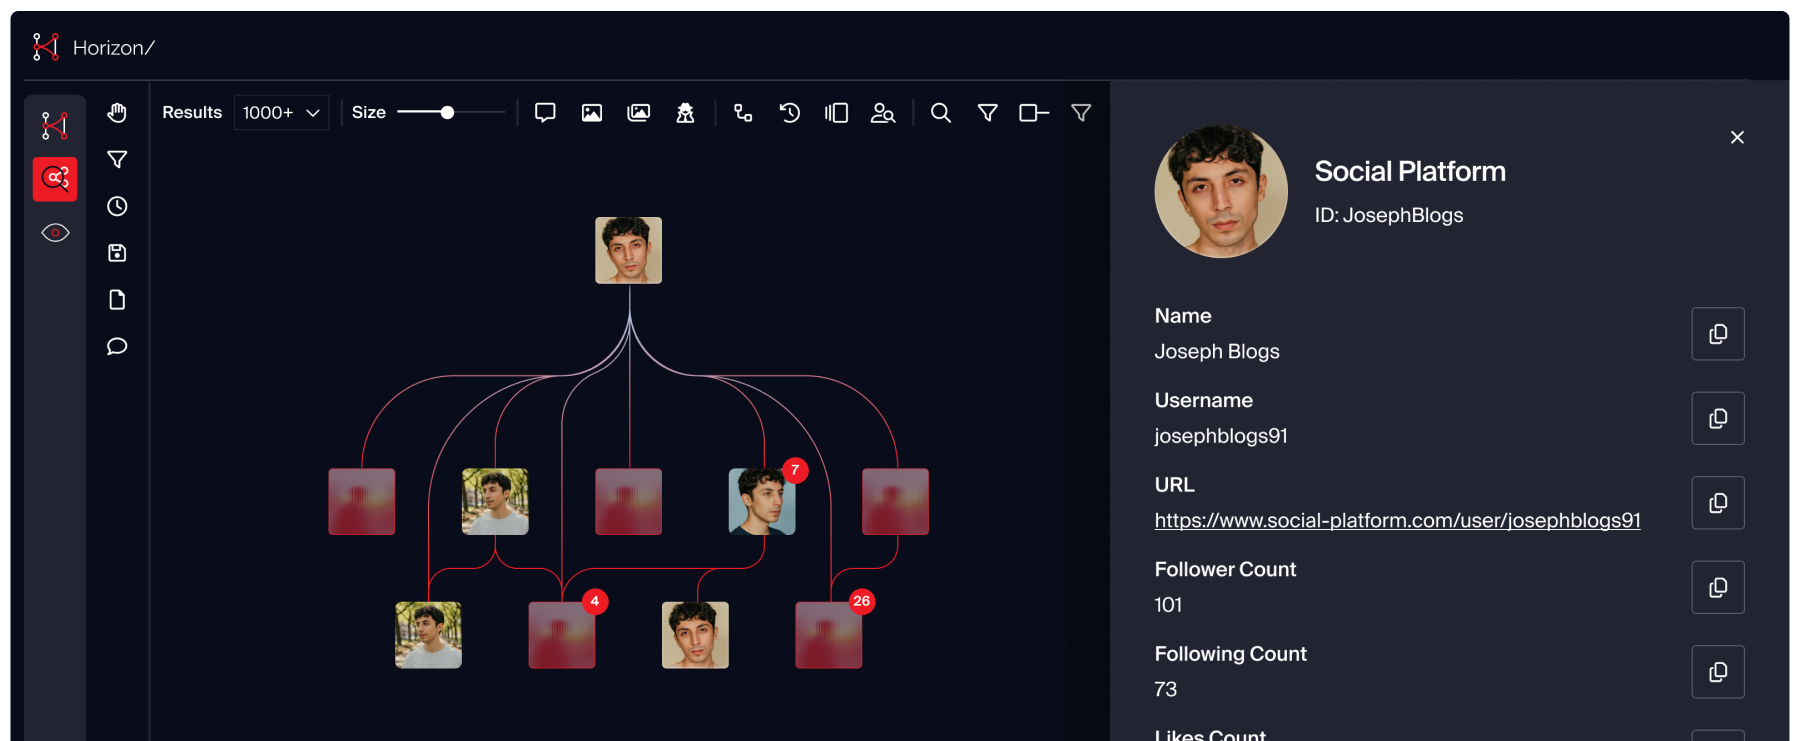Screen dimensions: 1800x741
Task: Select the network graph sidebar tab
Action: 55,126
